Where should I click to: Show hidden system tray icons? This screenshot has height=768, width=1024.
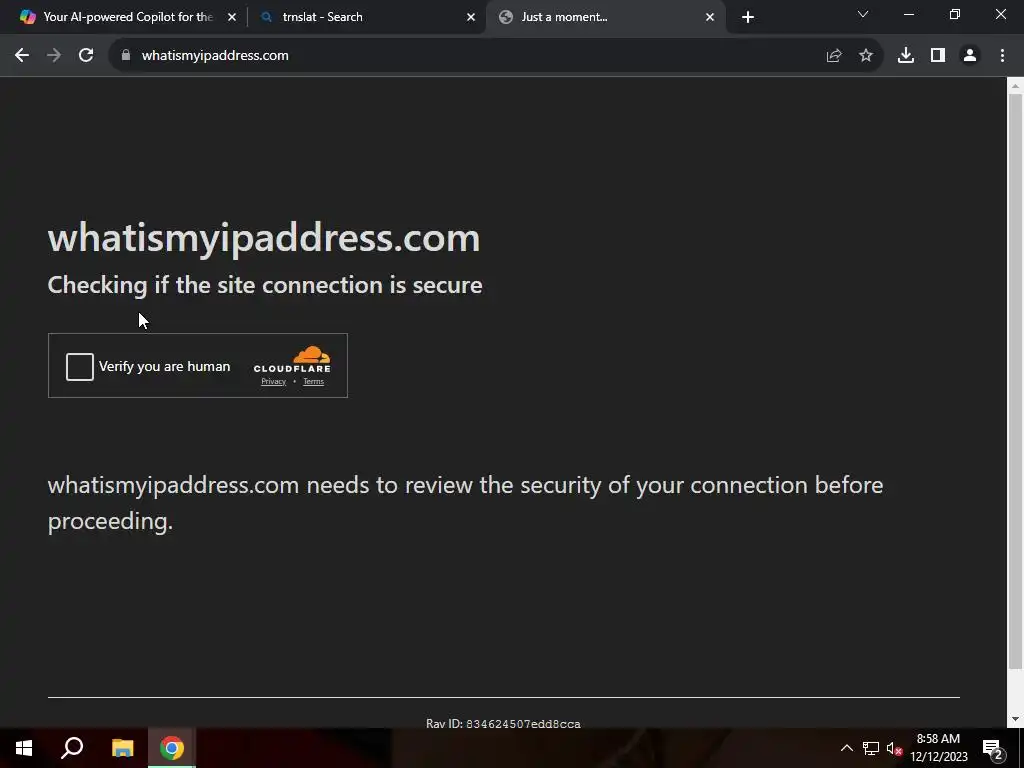pyautogui.click(x=846, y=748)
